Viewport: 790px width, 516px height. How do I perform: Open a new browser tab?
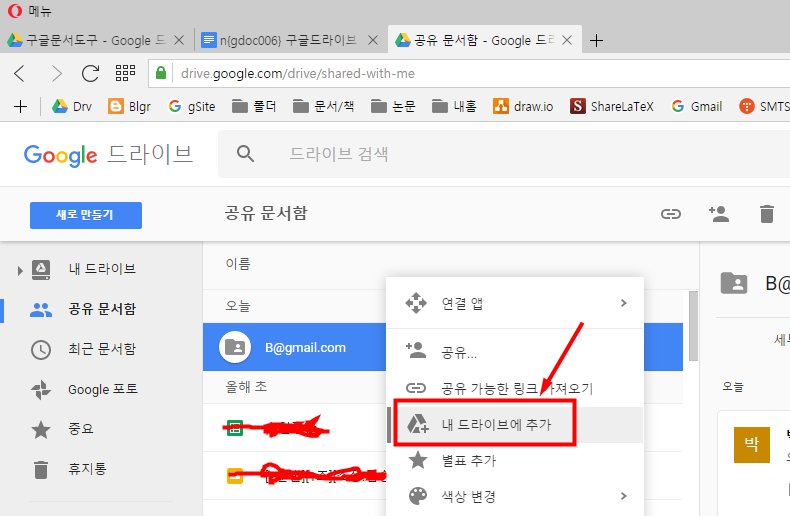point(596,40)
